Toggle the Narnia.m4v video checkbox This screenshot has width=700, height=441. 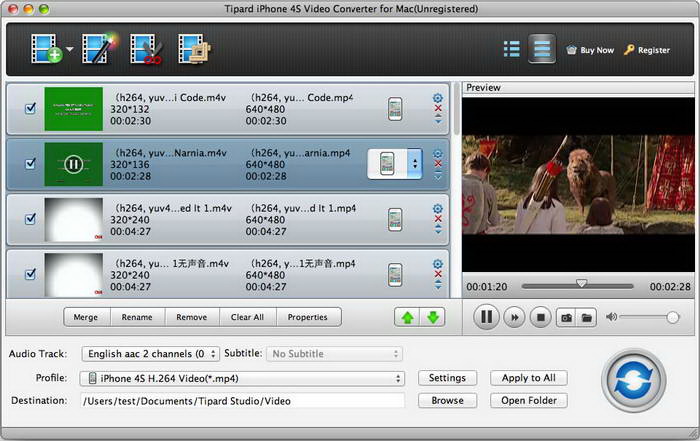point(29,163)
